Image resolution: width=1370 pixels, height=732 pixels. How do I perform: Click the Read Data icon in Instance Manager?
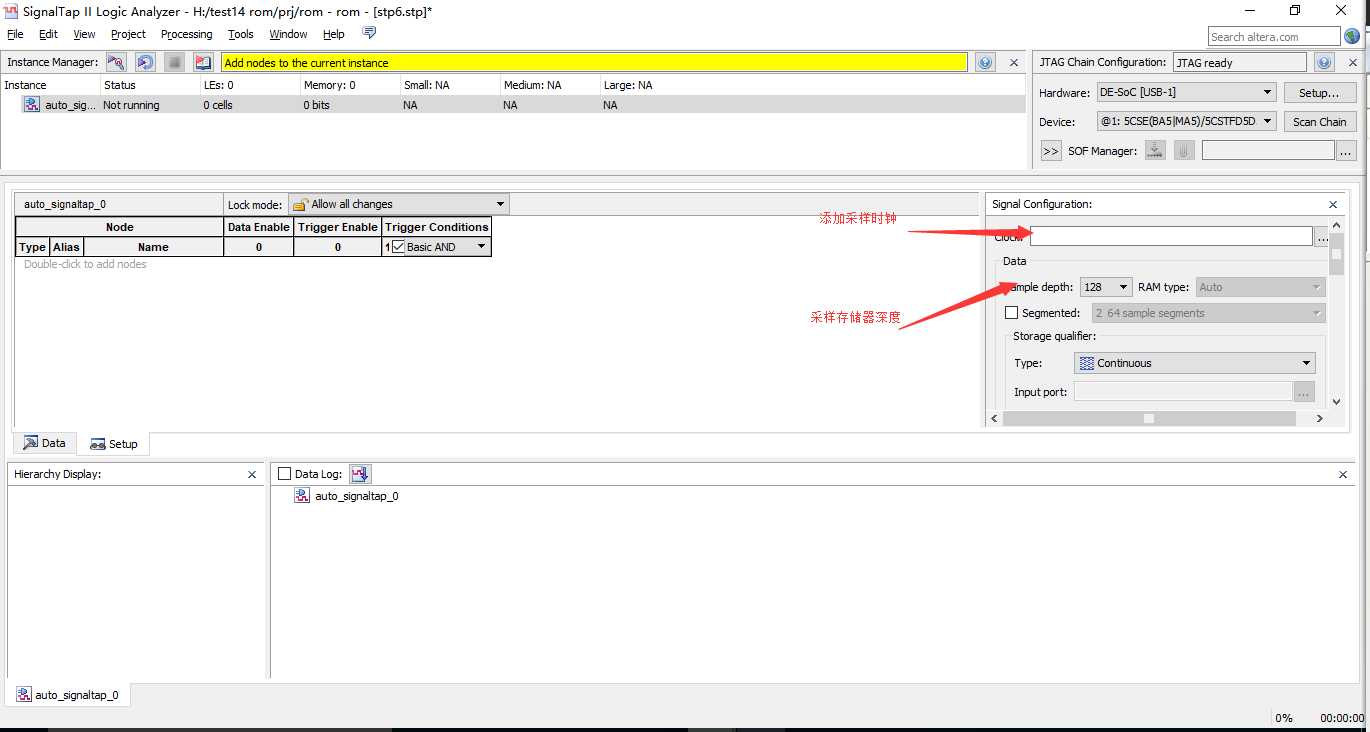[x=203, y=62]
